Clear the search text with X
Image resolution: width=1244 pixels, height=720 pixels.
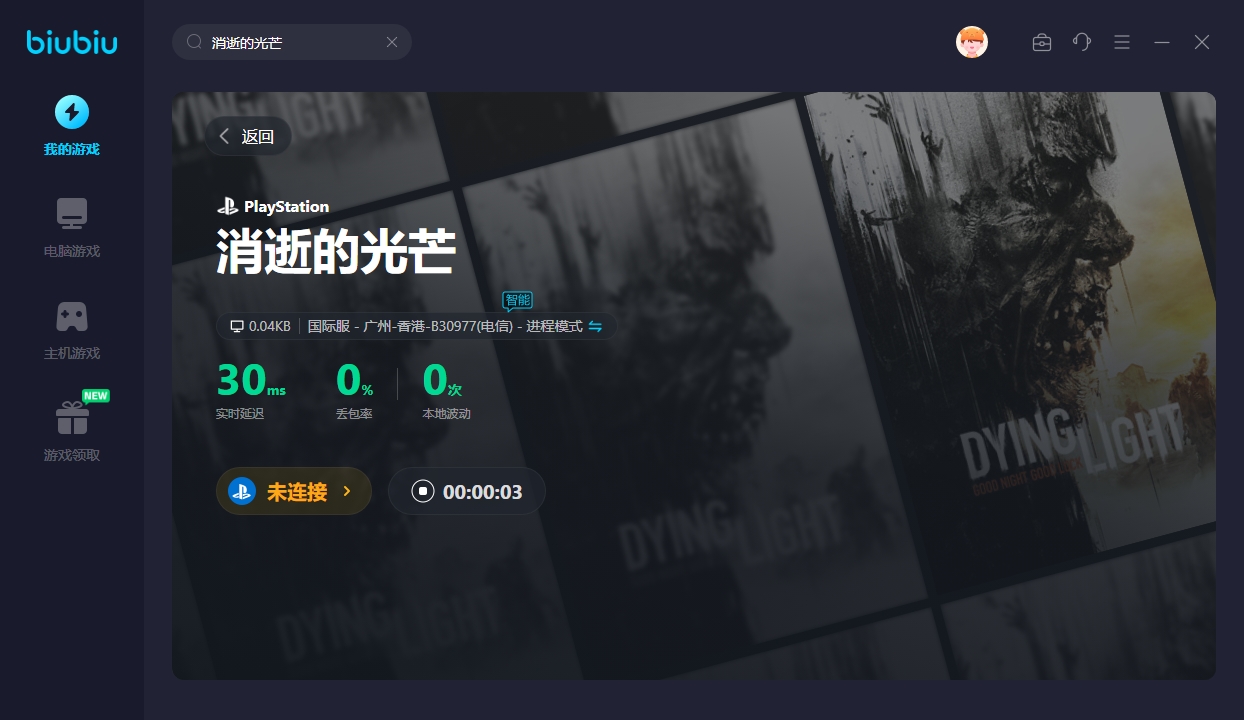(392, 42)
